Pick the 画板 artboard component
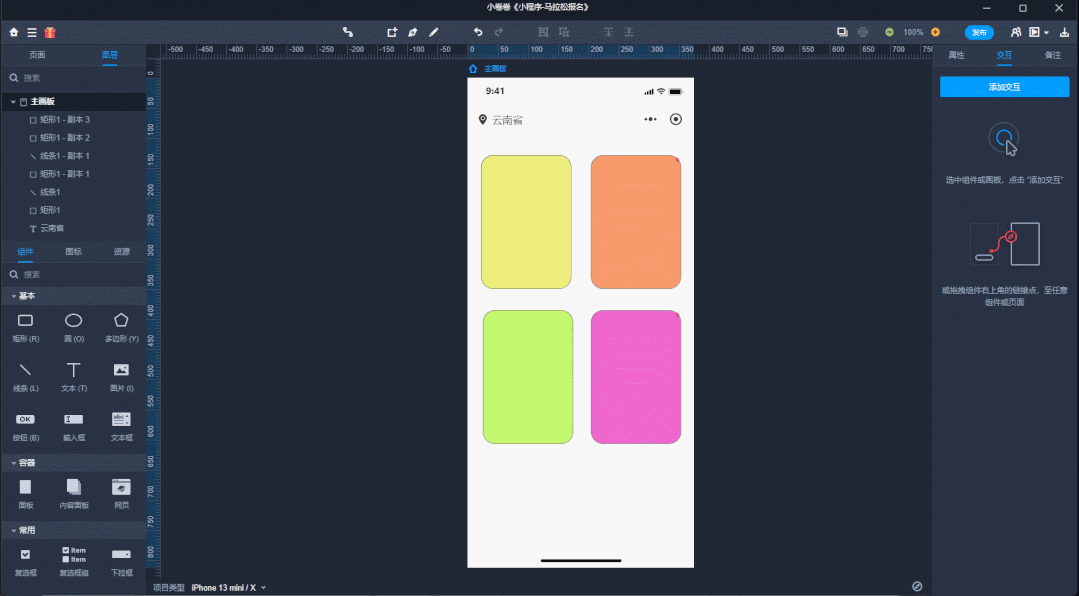 [x=25, y=494]
